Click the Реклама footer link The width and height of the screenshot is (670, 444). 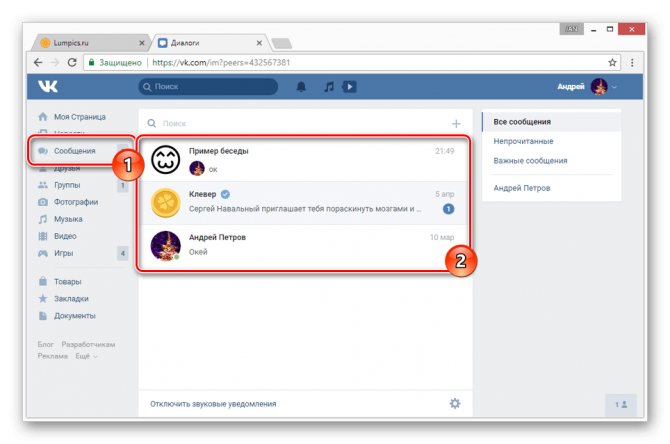point(53,356)
